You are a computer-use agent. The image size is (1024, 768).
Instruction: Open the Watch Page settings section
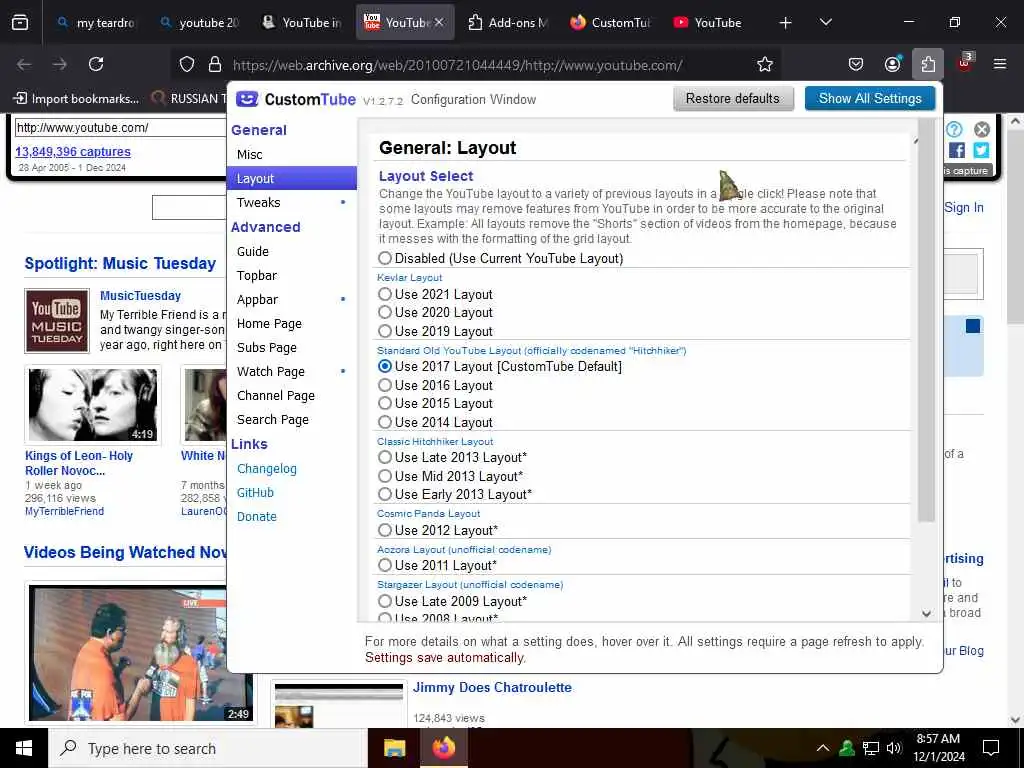[292, 372]
